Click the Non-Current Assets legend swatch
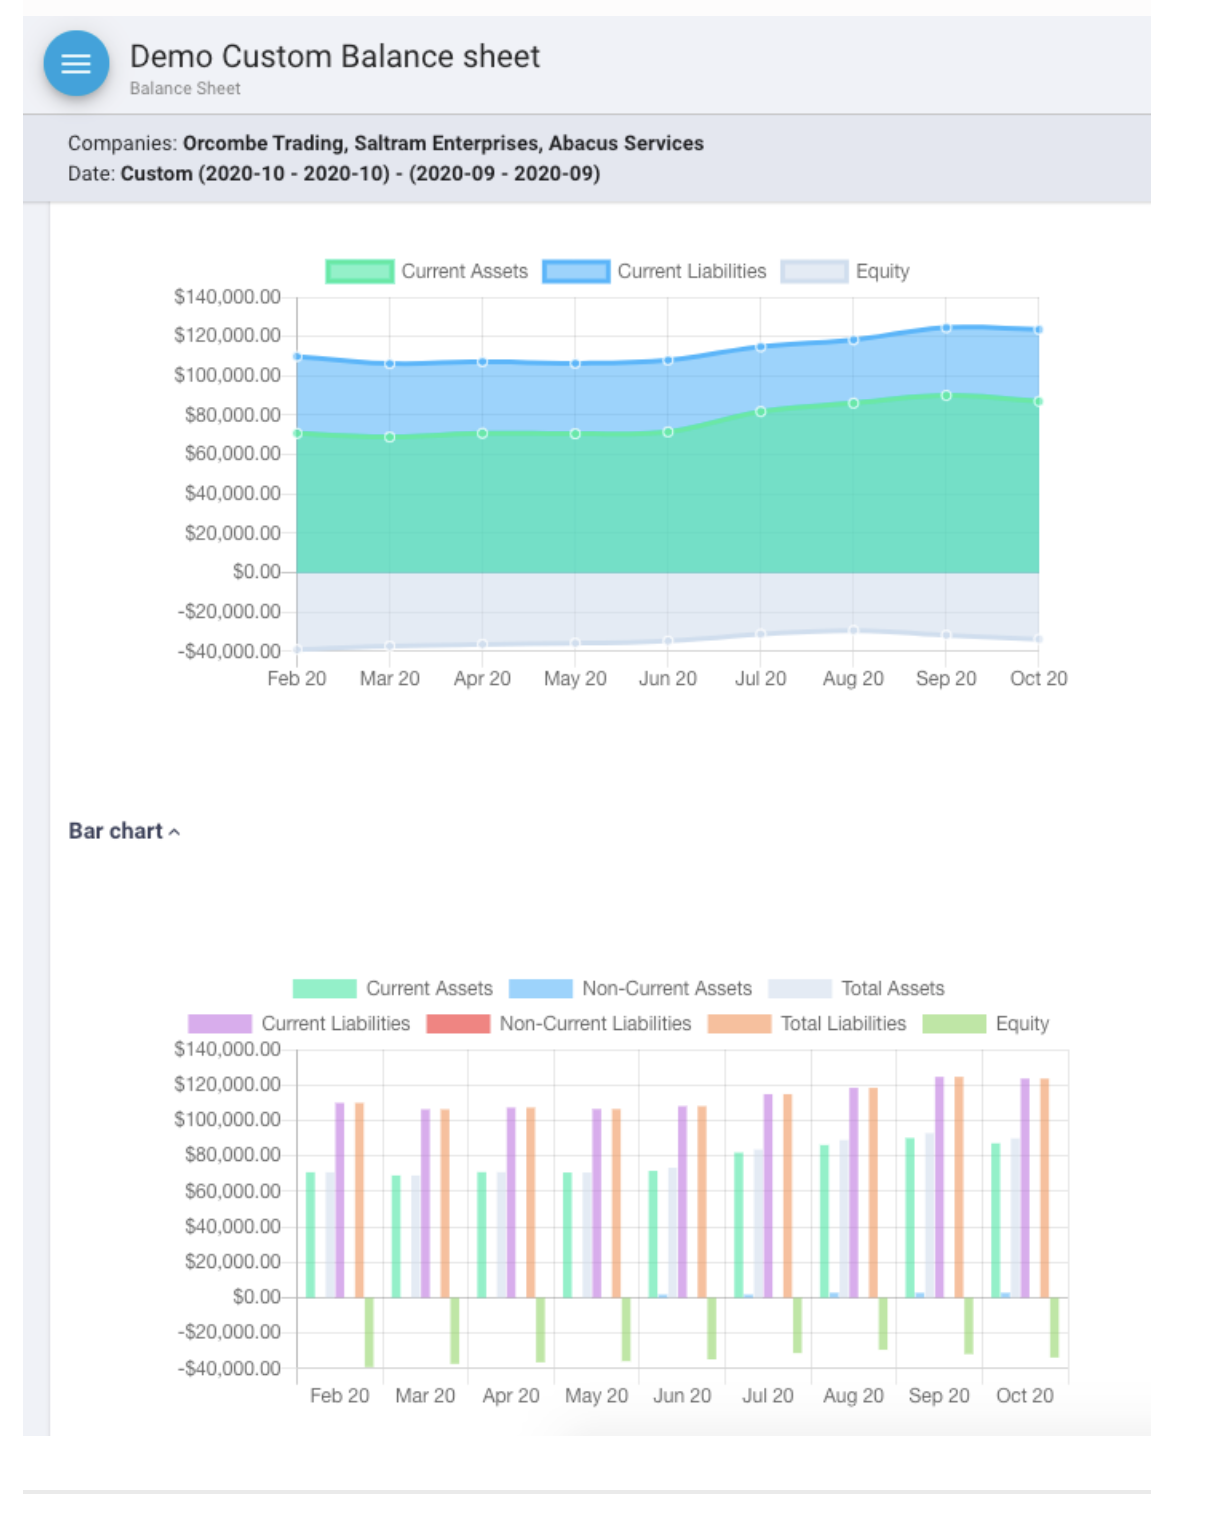The height and width of the screenshot is (1536, 1228). pos(541,988)
